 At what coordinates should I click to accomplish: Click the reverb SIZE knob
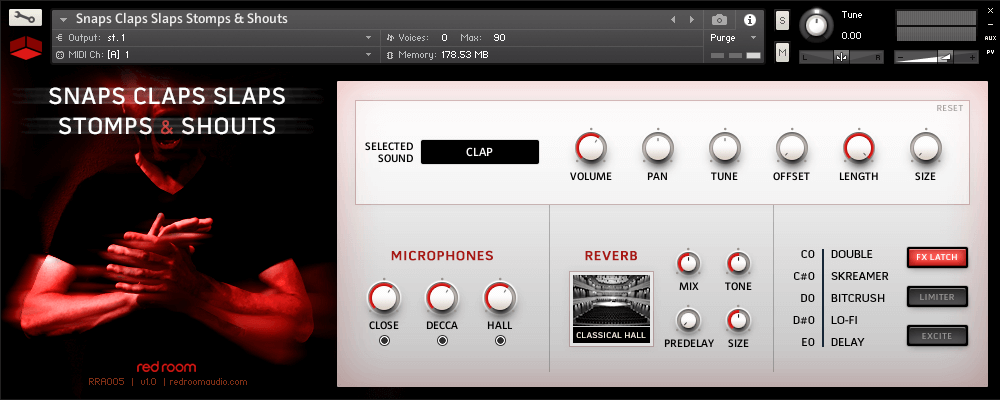point(738,320)
